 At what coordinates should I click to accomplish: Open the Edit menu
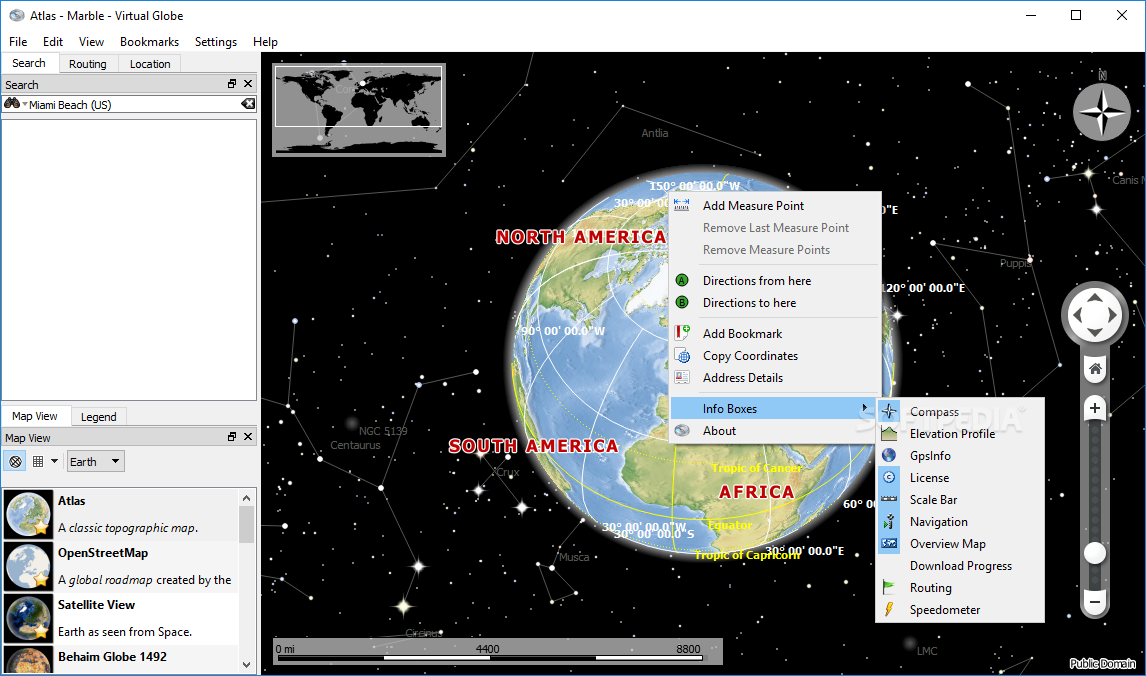53,42
